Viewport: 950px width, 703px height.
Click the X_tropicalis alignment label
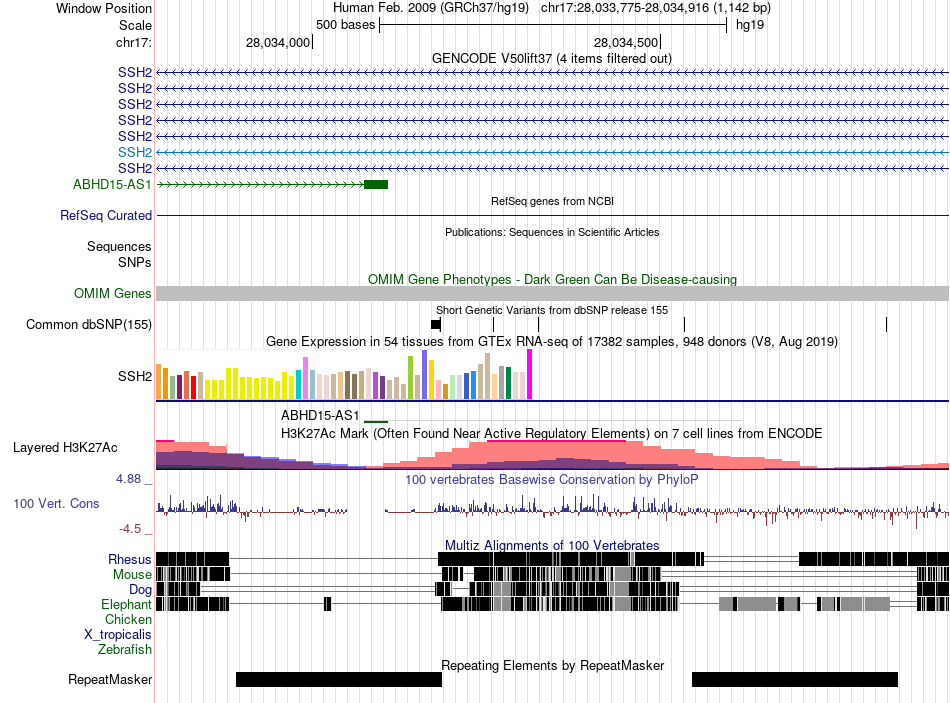tap(118, 635)
